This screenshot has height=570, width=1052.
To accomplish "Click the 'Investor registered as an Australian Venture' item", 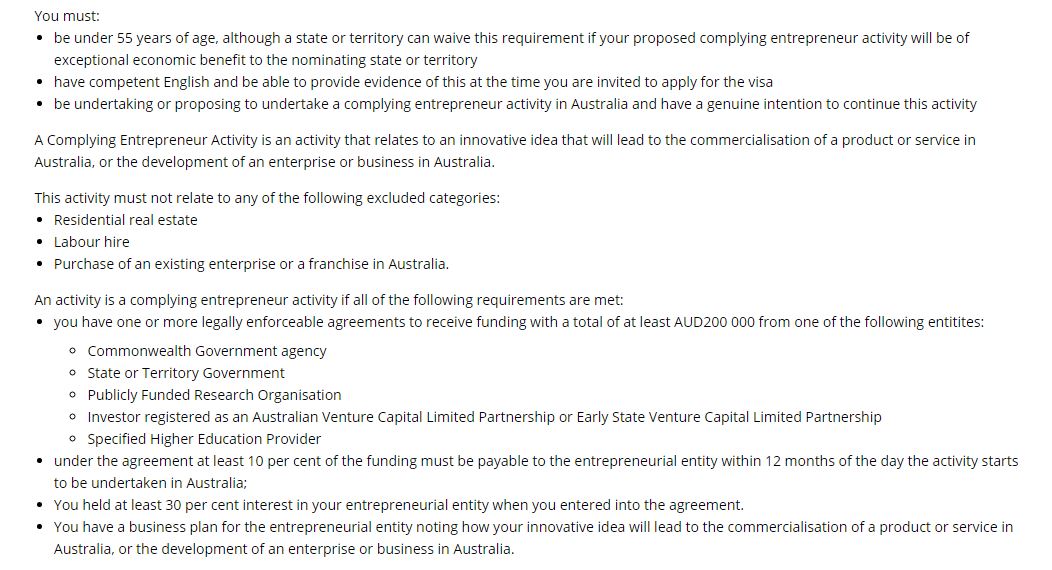I will 484,417.
